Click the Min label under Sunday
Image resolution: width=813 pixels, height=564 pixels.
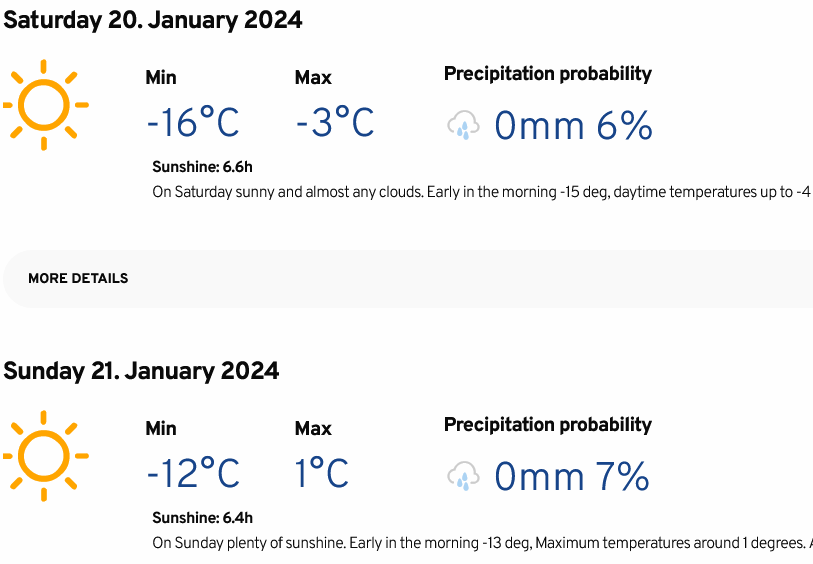[161, 429]
